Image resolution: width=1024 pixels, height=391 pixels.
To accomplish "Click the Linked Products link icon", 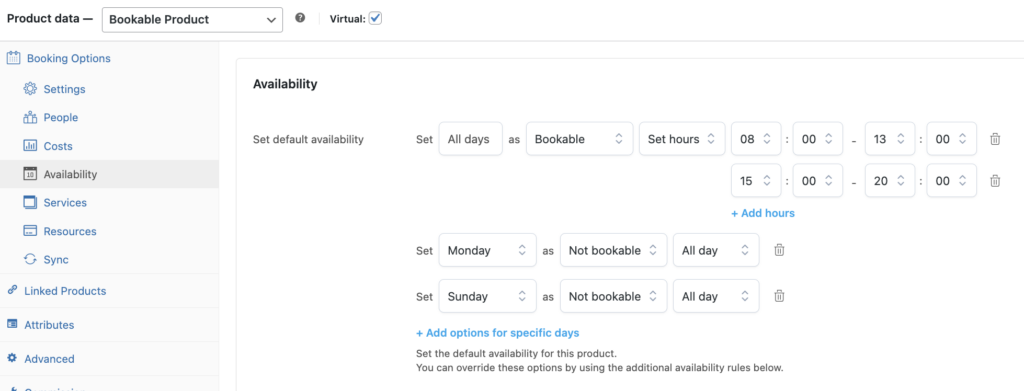I will [x=12, y=290].
